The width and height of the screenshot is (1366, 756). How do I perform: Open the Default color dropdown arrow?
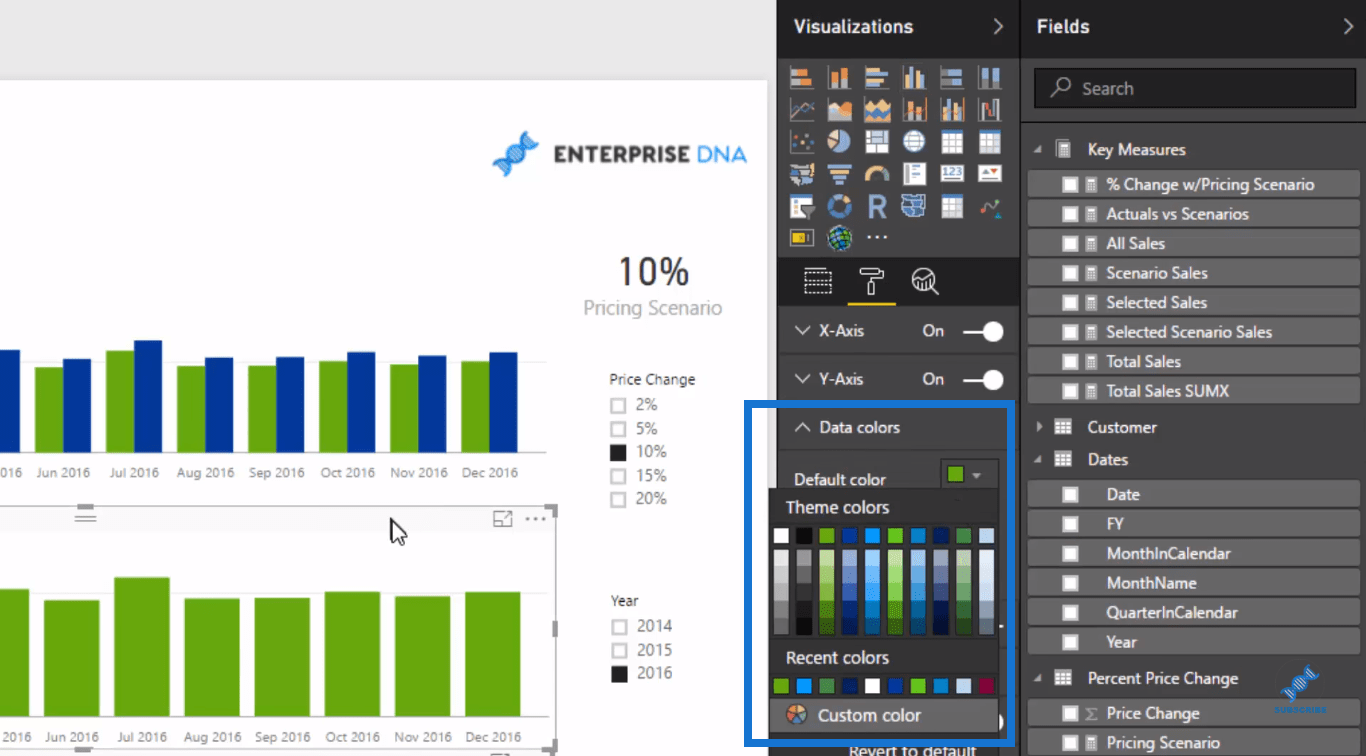pyautogui.click(x=977, y=476)
